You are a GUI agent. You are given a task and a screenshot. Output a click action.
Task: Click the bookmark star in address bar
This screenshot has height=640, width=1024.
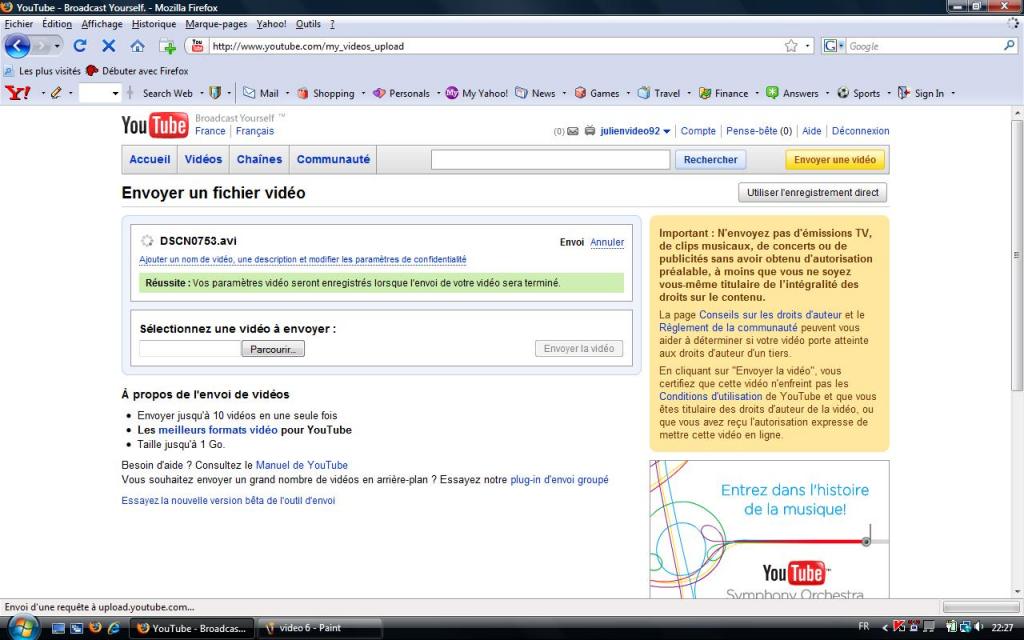[x=791, y=46]
